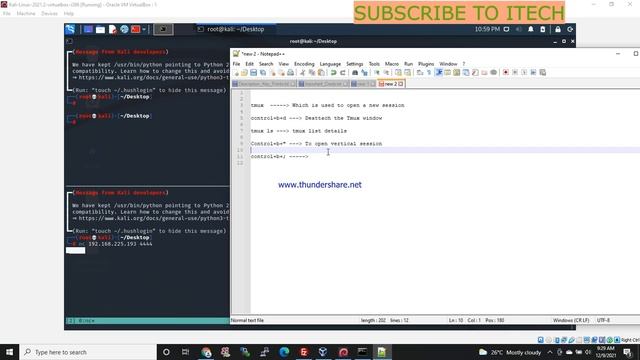Click the 'Windows (CR LF)' status bar entry
Screen dimensions: 640x360
pos(571,320)
